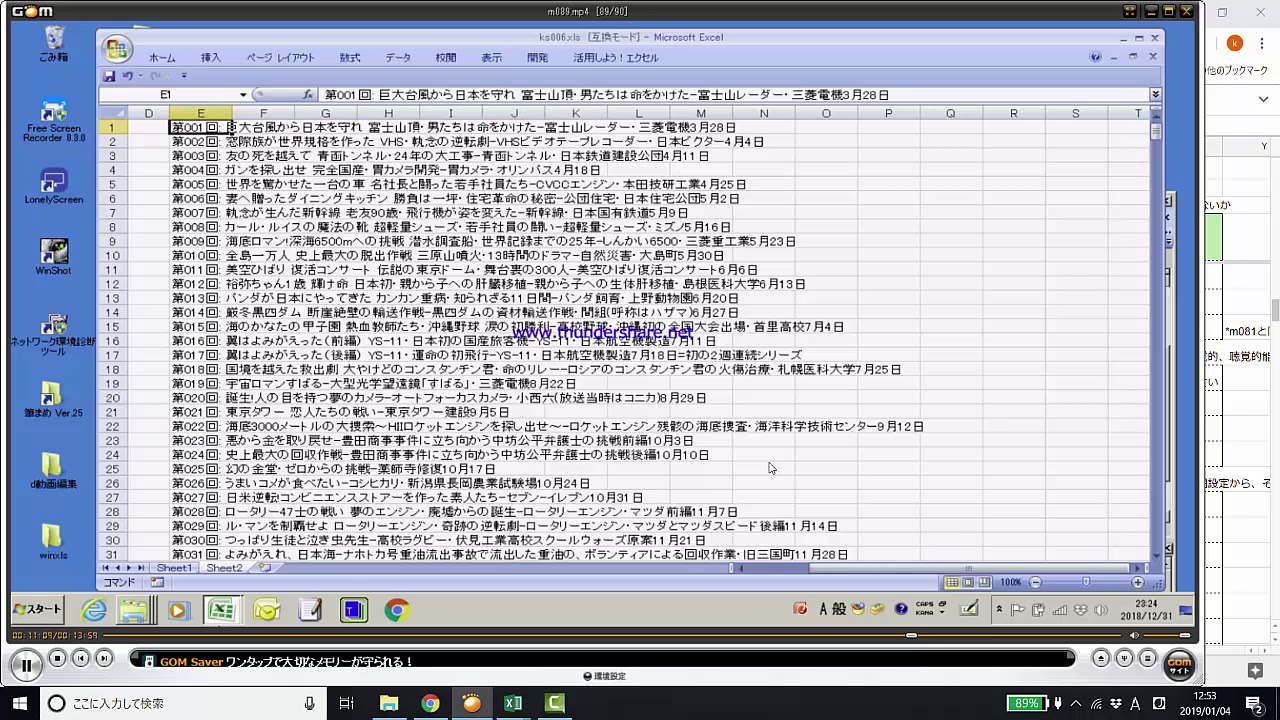This screenshot has height=720, width=1280.
Task: Open the Customize Quick Access Toolbar dropdown
Action: click(x=184, y=76)
